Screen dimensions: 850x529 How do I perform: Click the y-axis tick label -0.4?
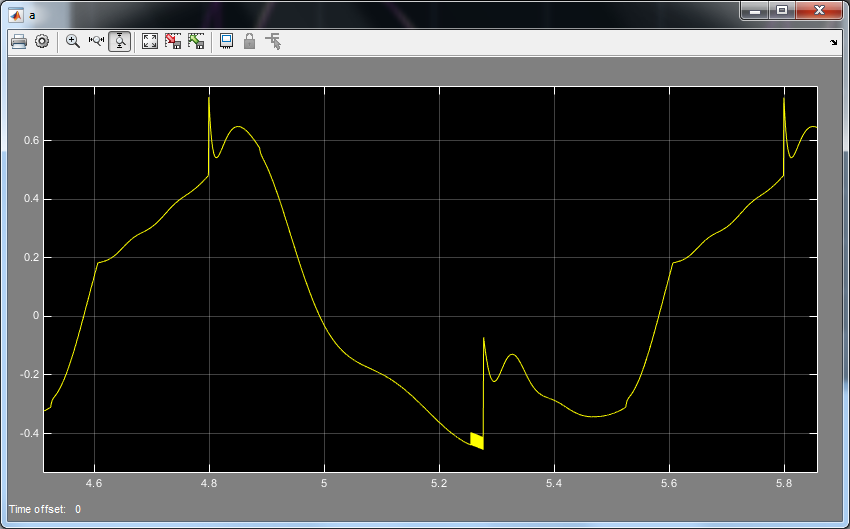pos(29,434)
